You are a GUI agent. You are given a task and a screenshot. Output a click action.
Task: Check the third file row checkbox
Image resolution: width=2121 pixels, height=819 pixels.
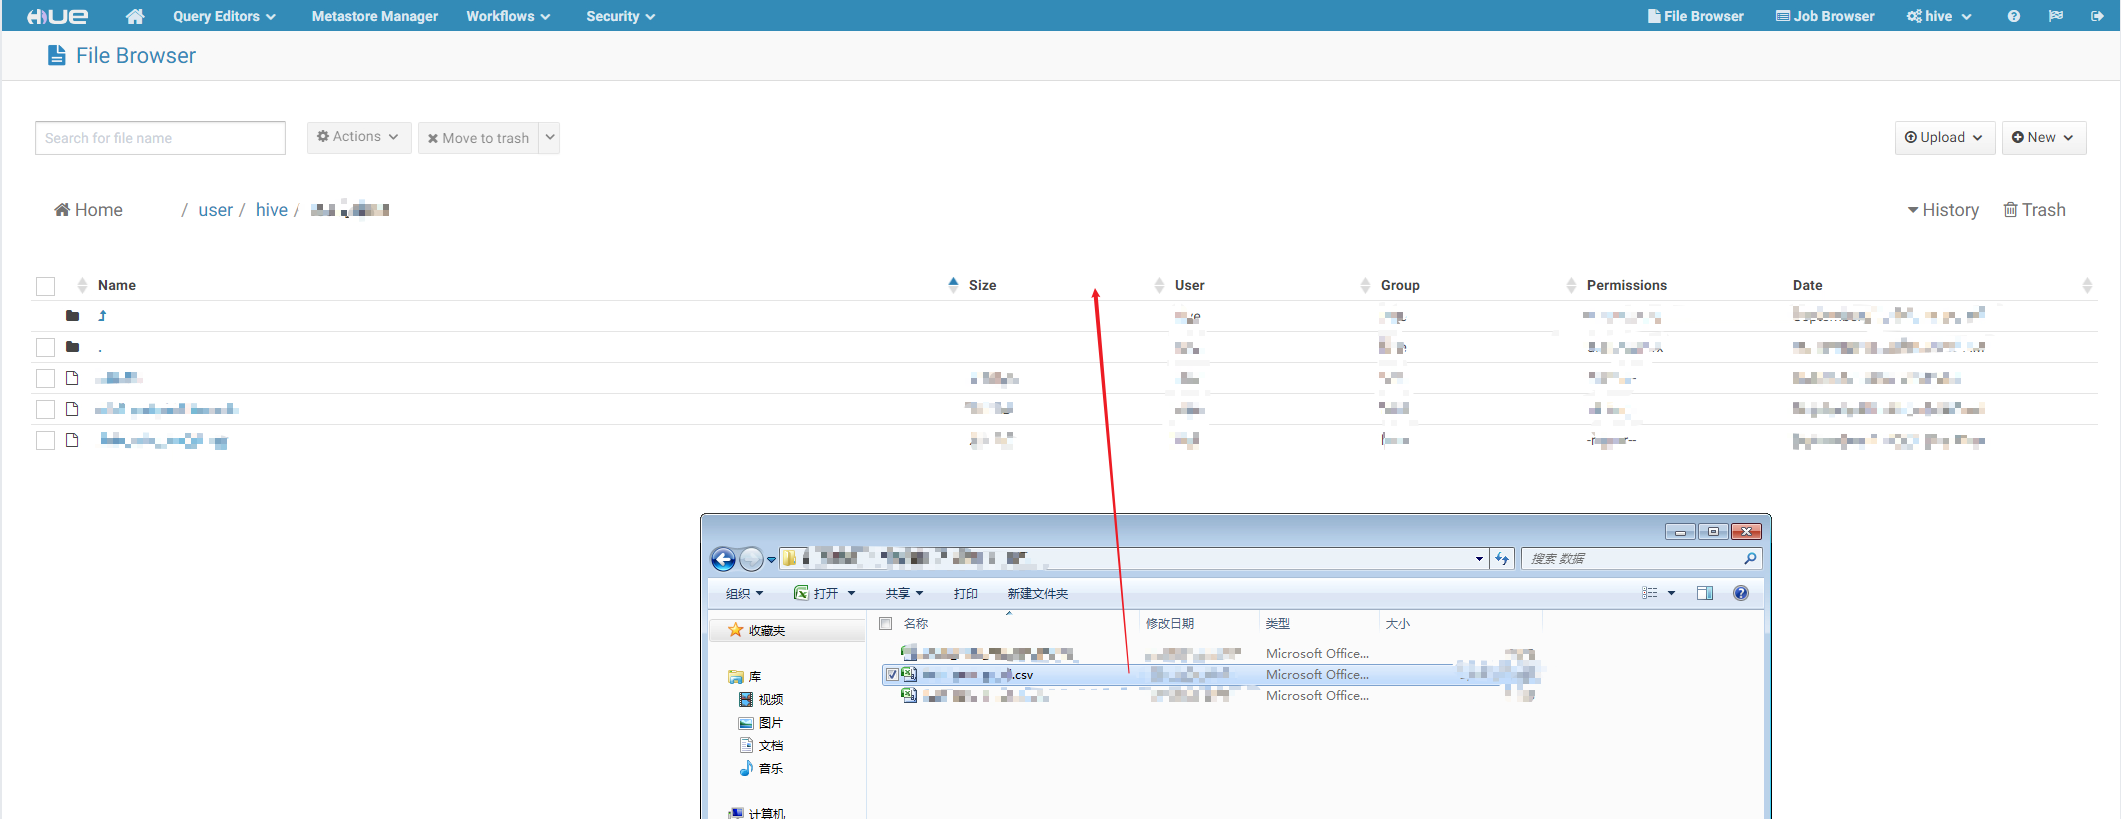pos(45,440)
